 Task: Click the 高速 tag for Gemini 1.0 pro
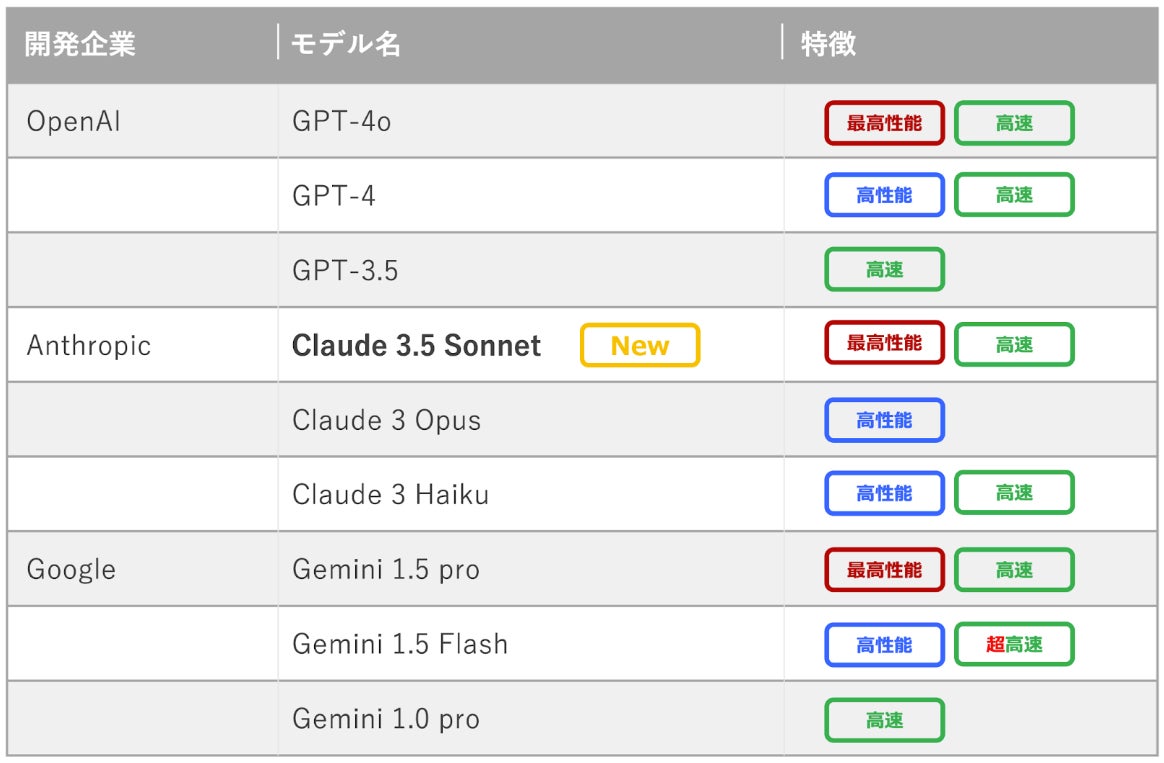(884, 720)
